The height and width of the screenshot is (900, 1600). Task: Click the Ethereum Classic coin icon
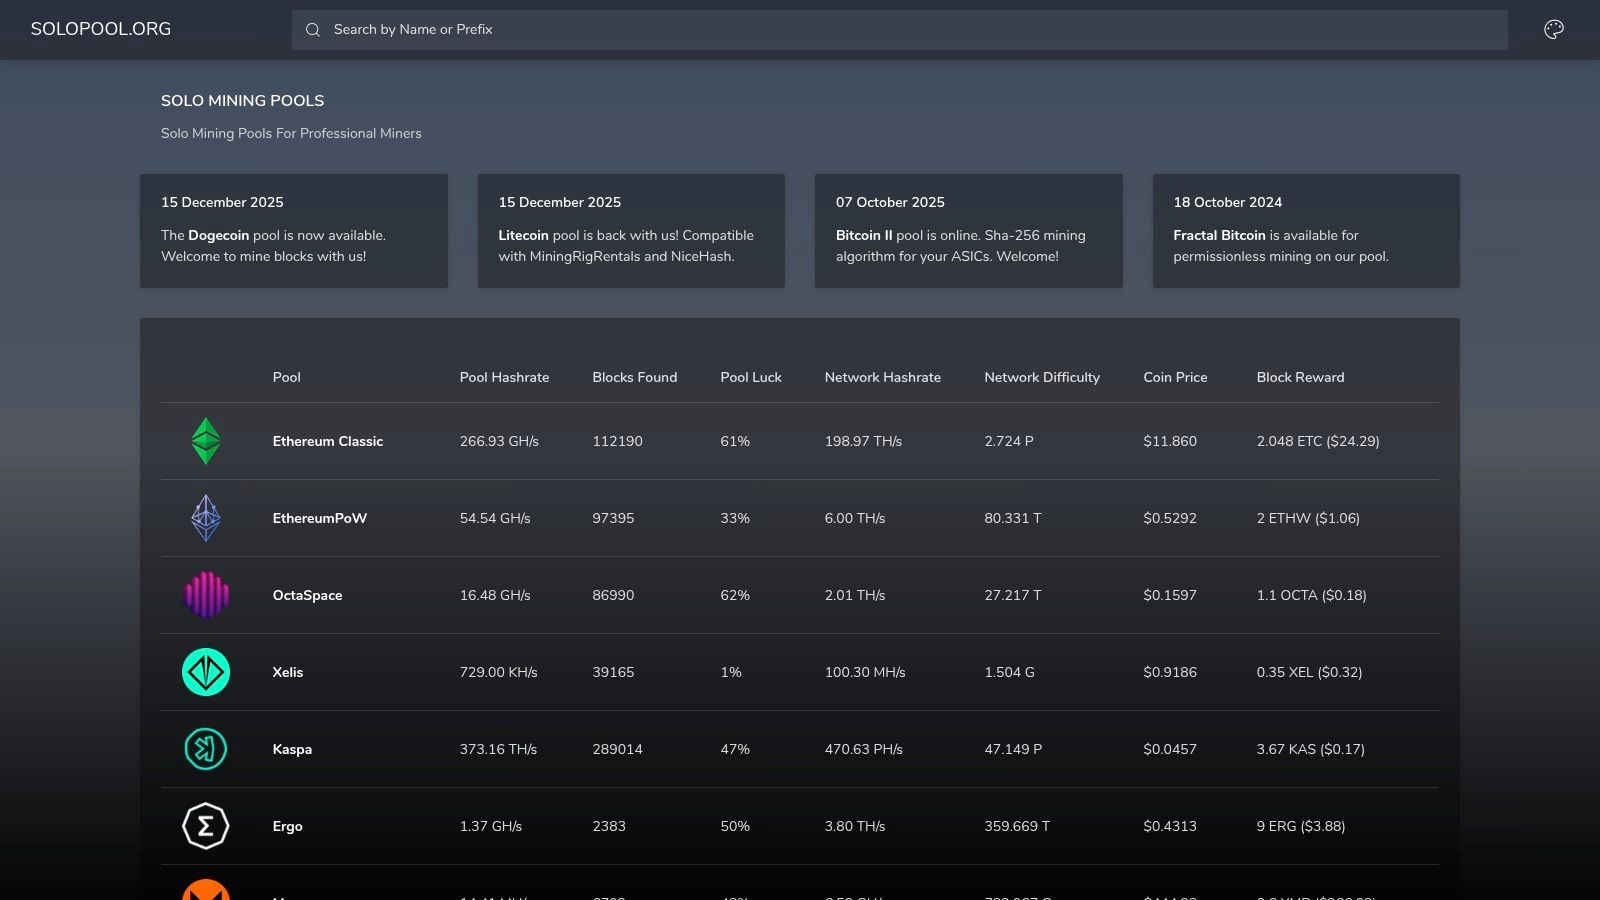click(206, 441)
